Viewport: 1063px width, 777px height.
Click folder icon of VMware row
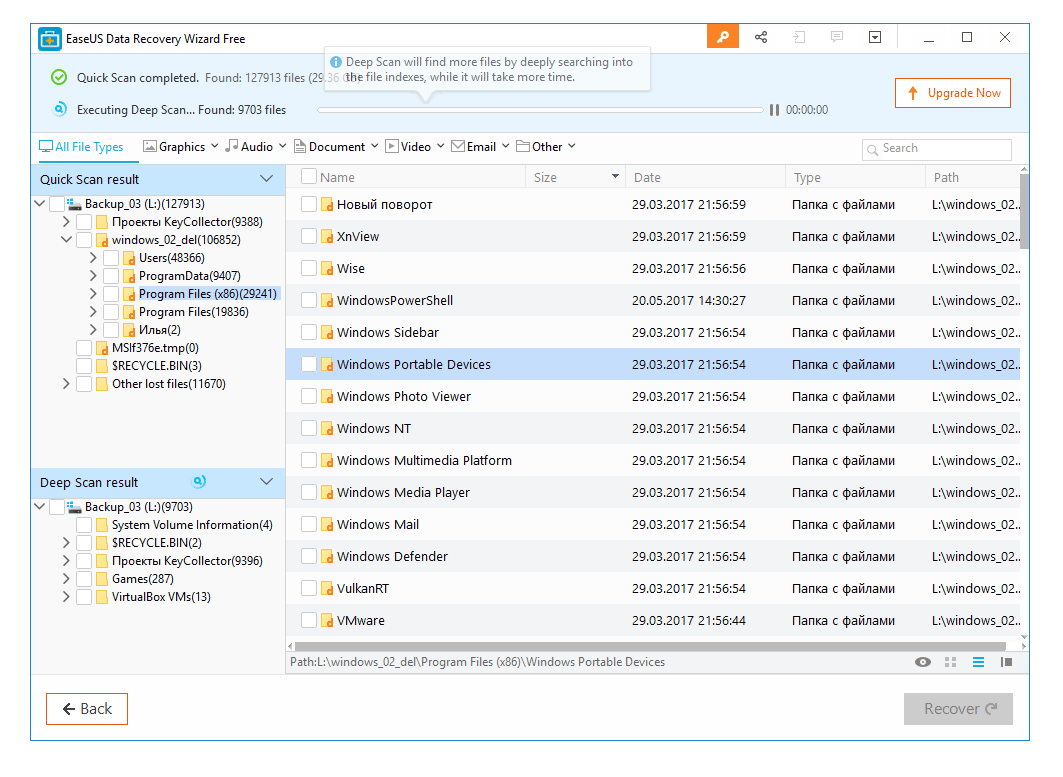click(x=327, y=620)
